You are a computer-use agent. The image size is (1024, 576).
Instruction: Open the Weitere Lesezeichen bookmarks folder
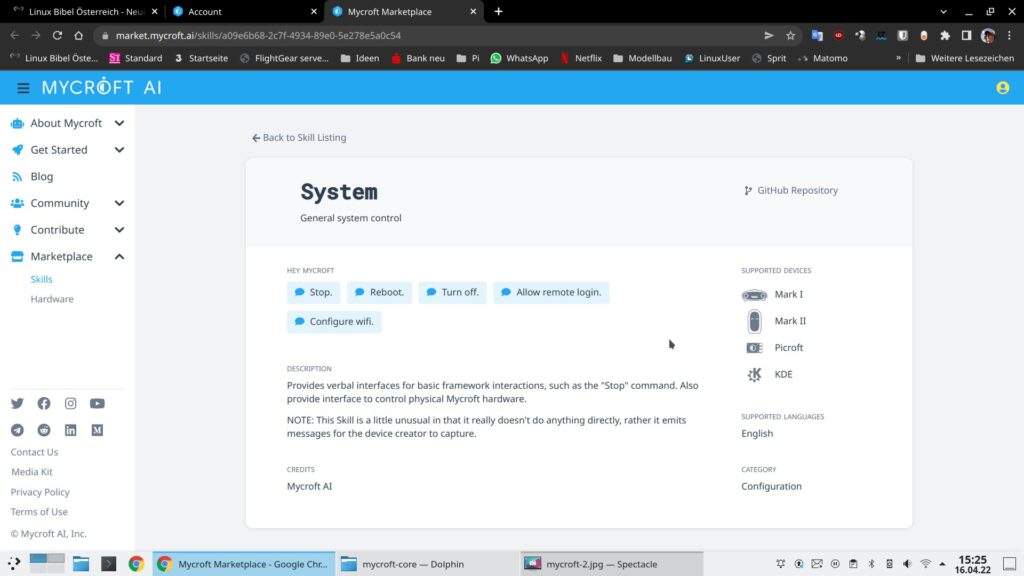pos(965,58)
